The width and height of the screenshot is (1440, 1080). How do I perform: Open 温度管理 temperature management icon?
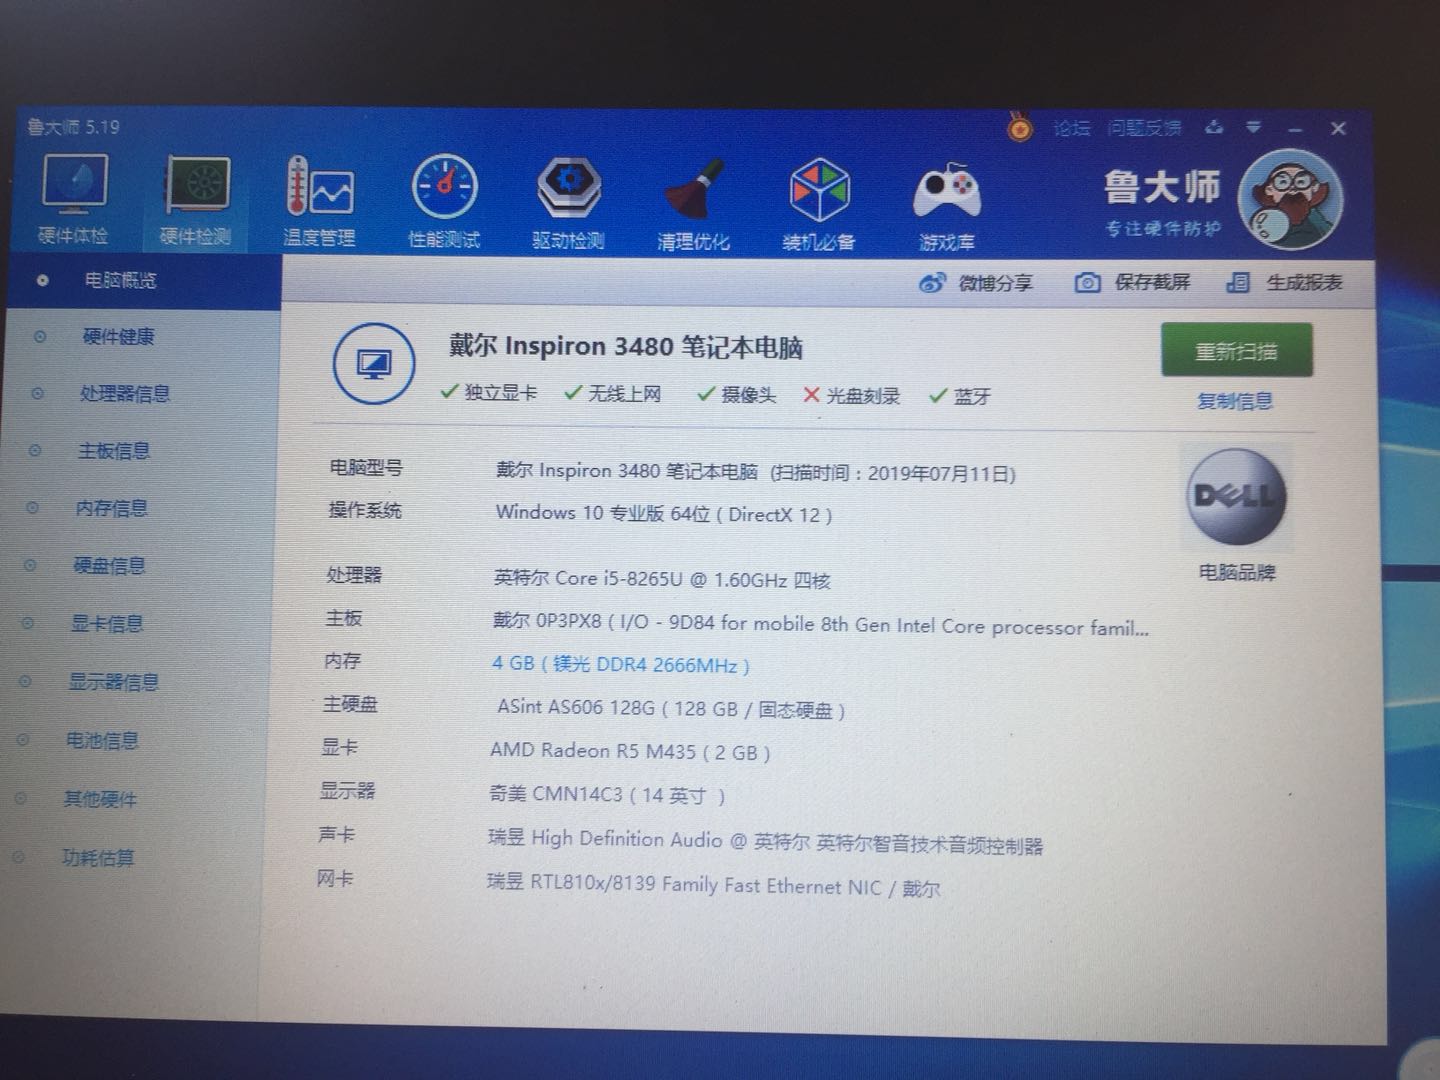319,201
